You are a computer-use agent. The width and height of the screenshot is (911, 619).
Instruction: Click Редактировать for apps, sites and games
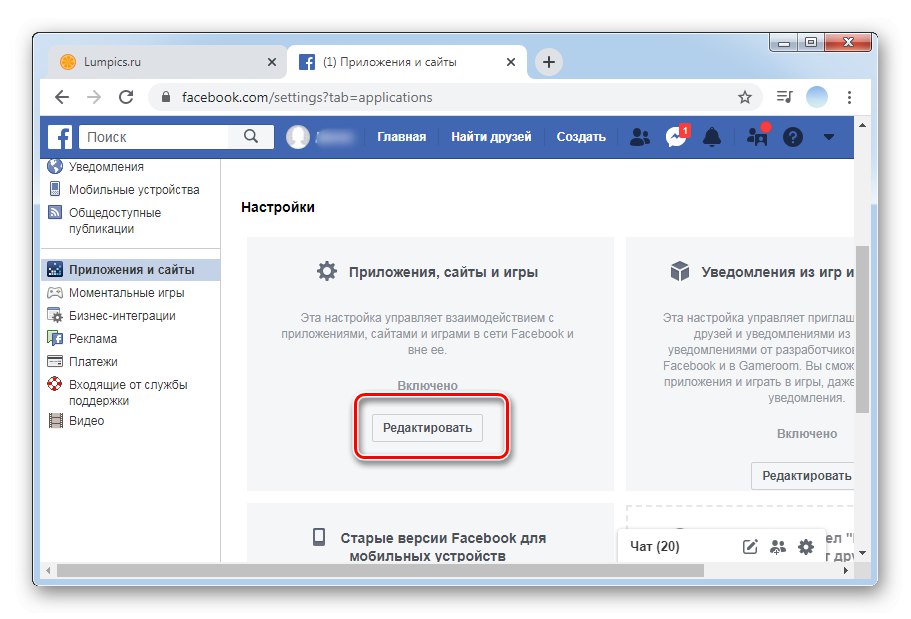pos(430,427)
